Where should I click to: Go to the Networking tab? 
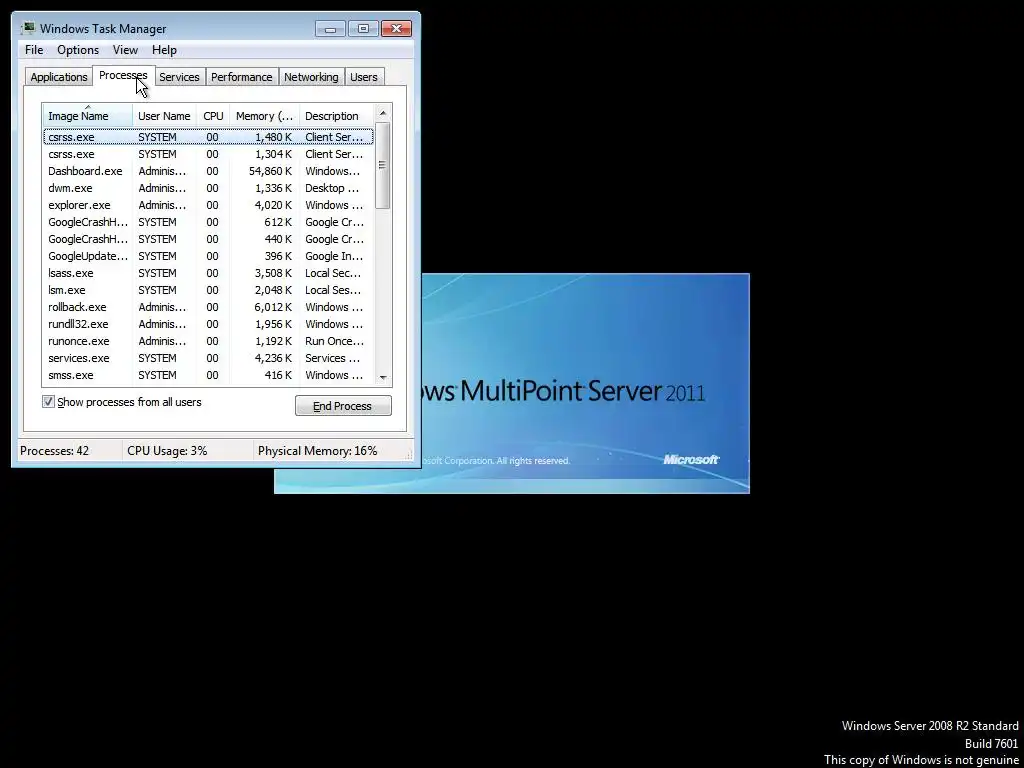[311, 77]
